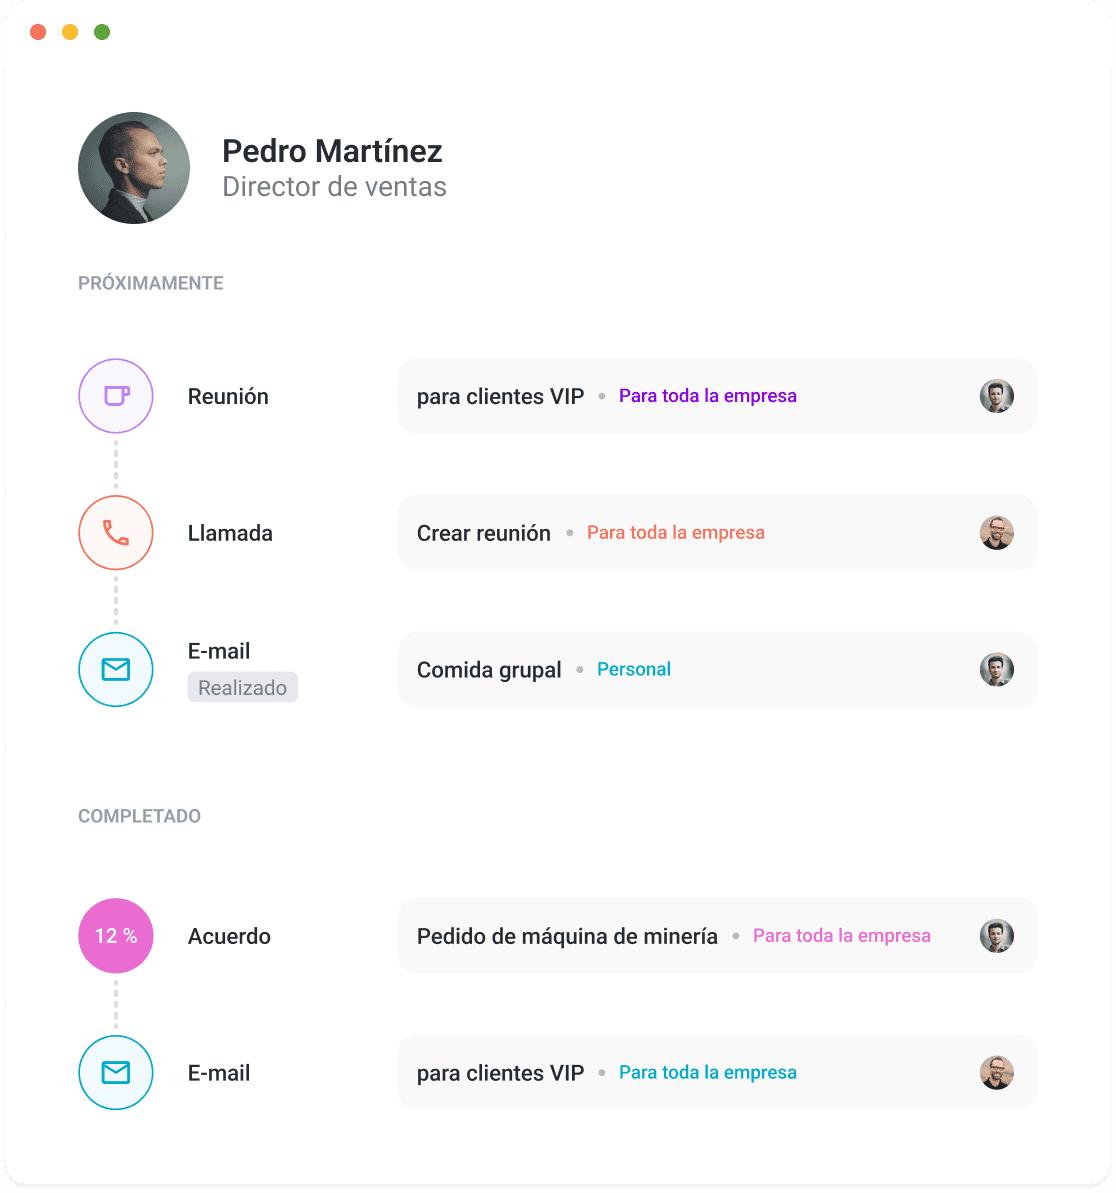Mark the Llamada activity as done
This screenshot has height=1193, width=1116.
115,532
